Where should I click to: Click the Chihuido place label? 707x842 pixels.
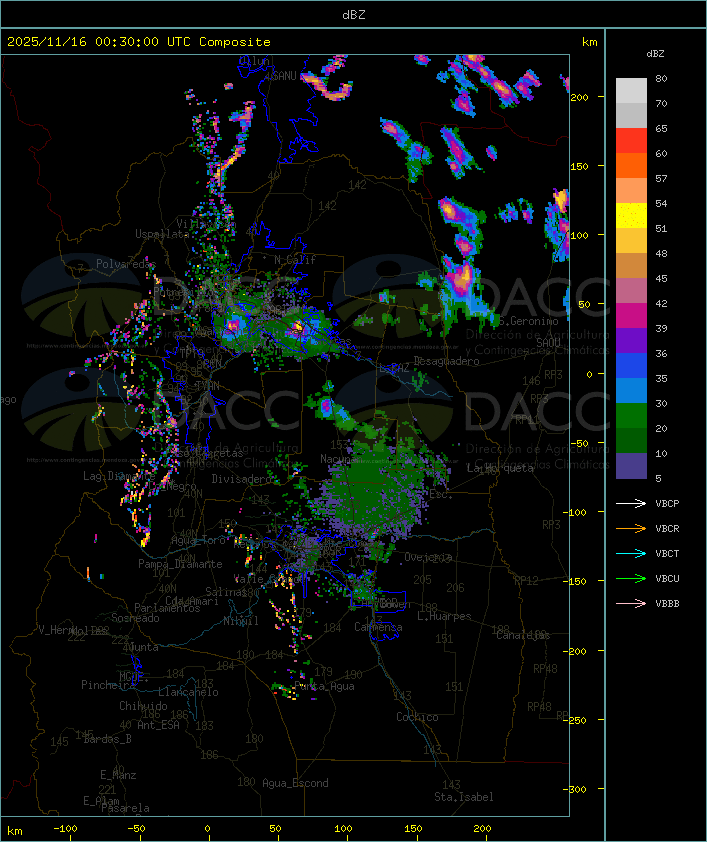point(143,706)
